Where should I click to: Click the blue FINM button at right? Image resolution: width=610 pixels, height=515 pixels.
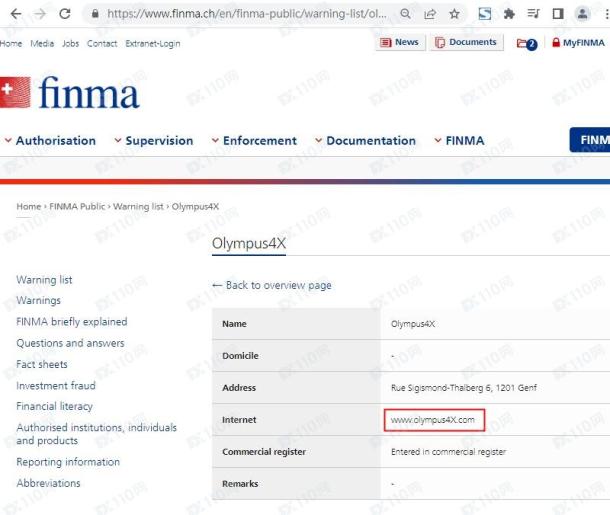pyautogui.click(x=590, y=140)
